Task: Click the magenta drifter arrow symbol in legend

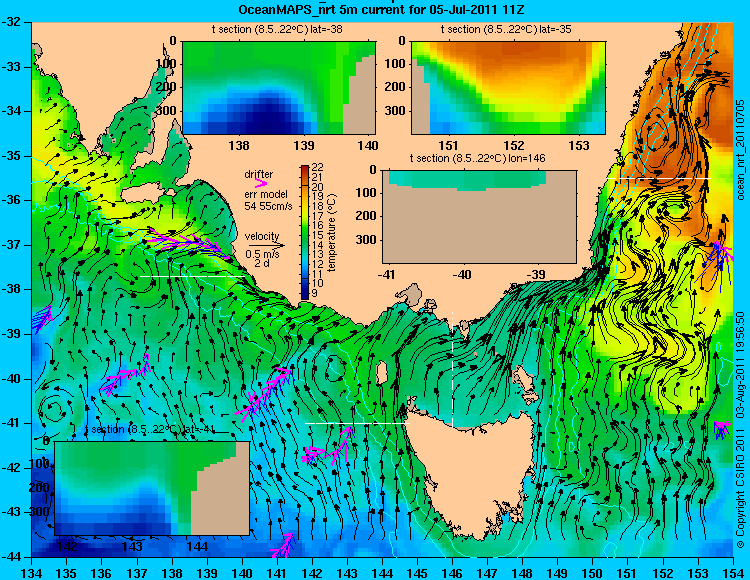Action: point(261,183)
